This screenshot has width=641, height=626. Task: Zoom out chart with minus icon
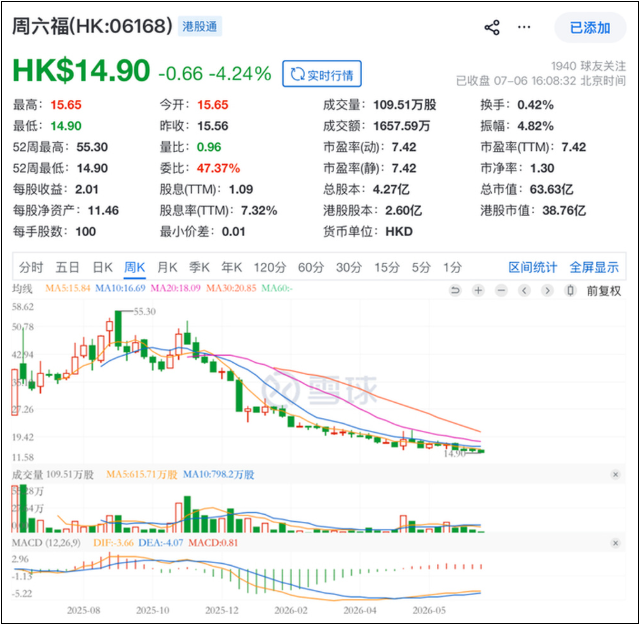click(x=501, y=291)
